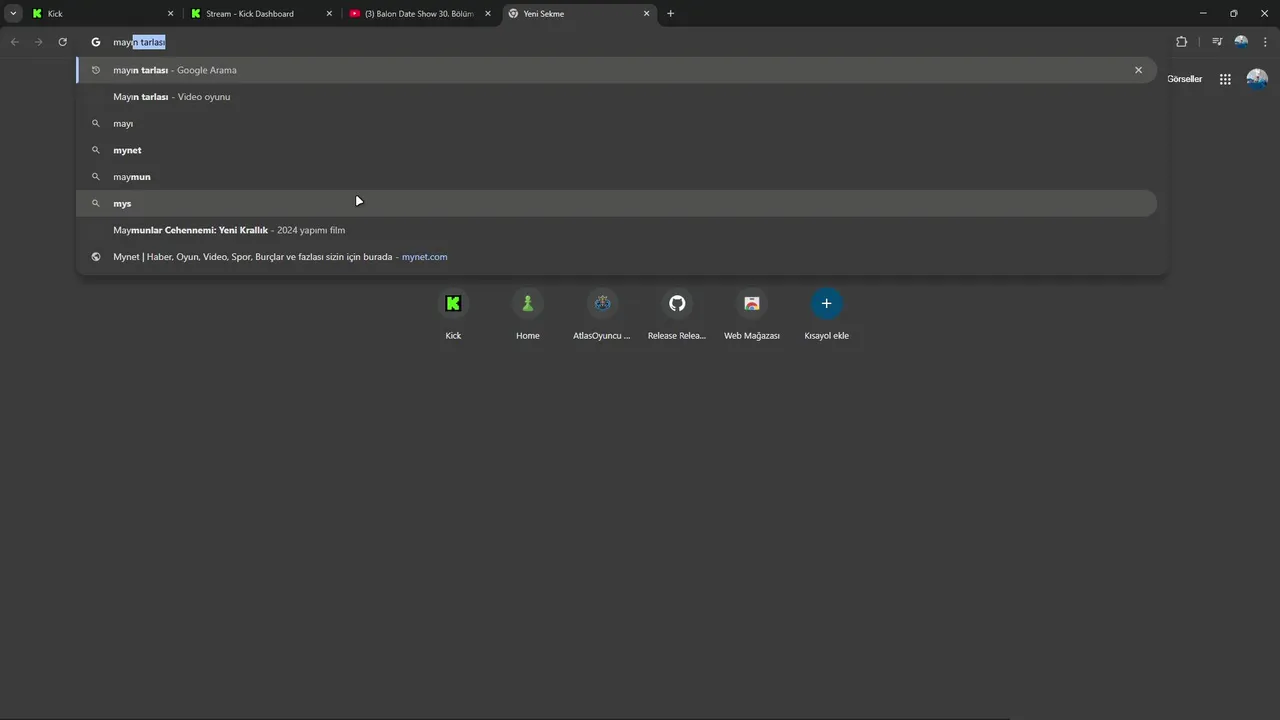Open a new tab with plus button
This screenshot has height=720, width=1280.
[x=670, y=14]
